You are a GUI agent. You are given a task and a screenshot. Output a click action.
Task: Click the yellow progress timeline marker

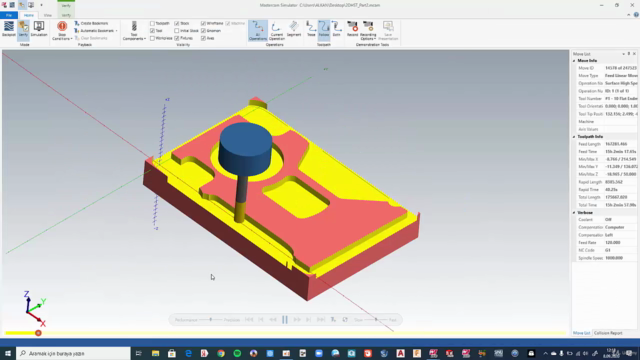(x=38, y=333)
